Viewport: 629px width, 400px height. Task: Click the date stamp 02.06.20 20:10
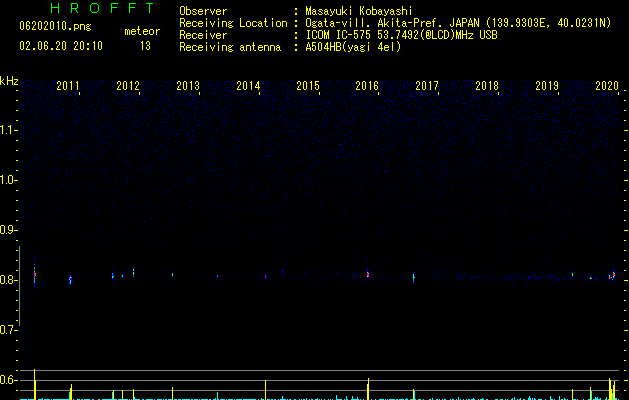61,46
